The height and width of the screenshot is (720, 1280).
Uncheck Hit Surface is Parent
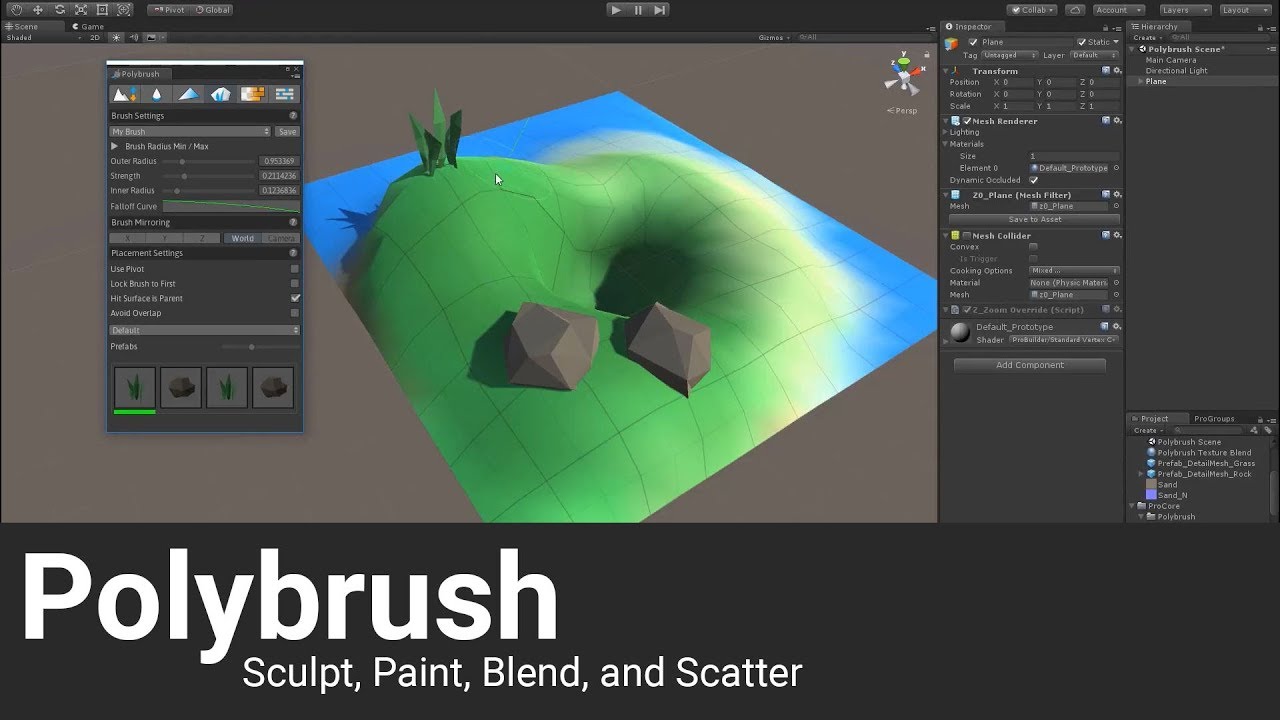[x=295, y=298]
